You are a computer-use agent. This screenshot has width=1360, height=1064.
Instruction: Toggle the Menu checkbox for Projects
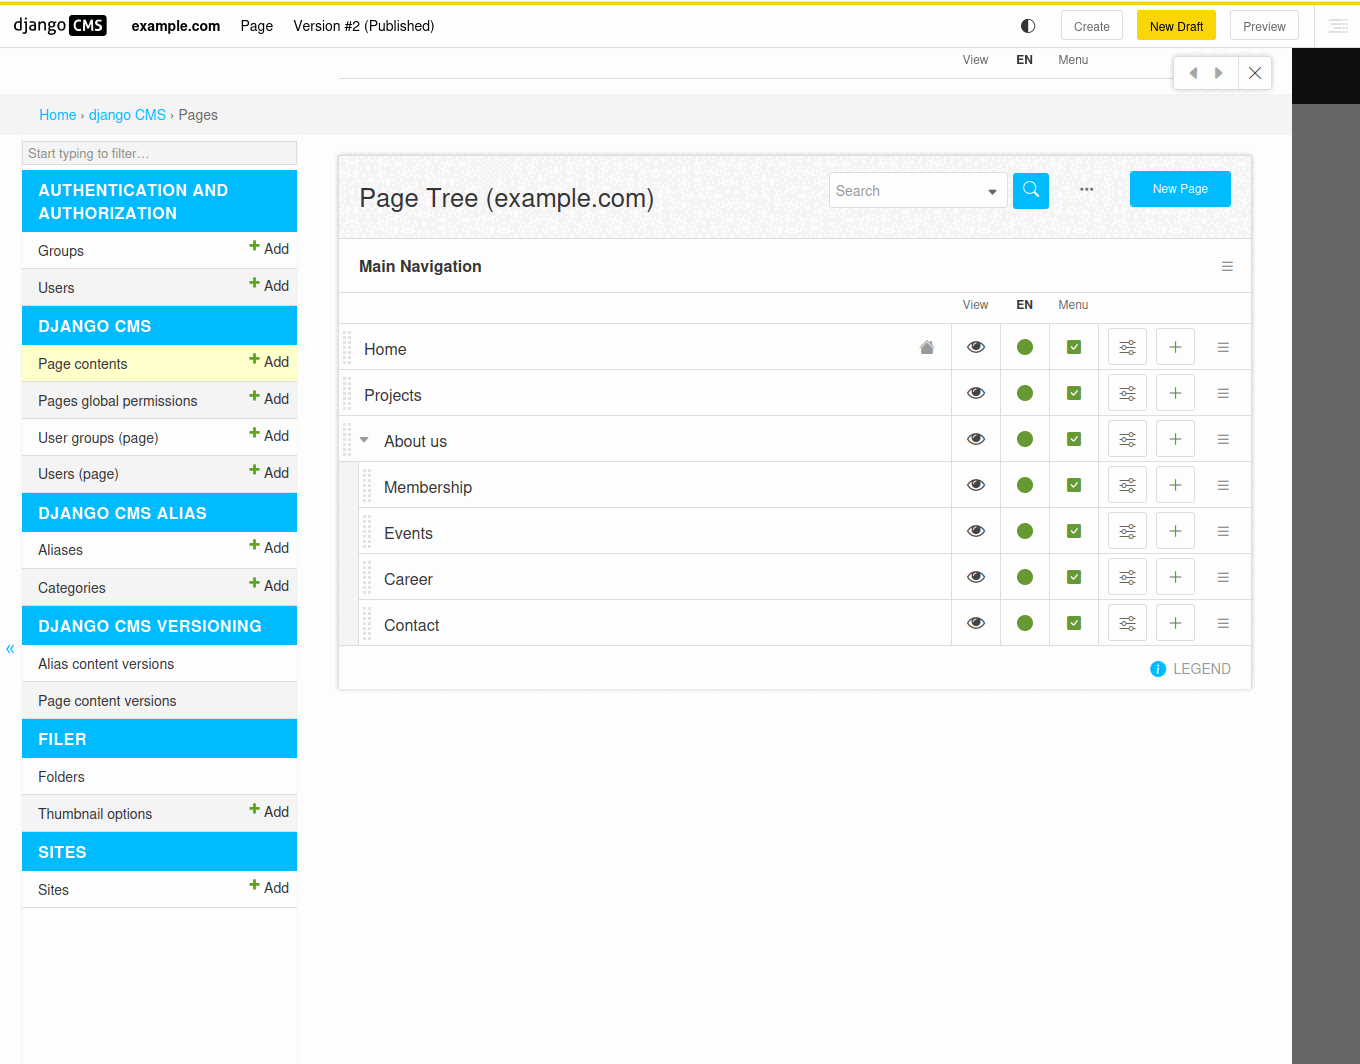1074,393
